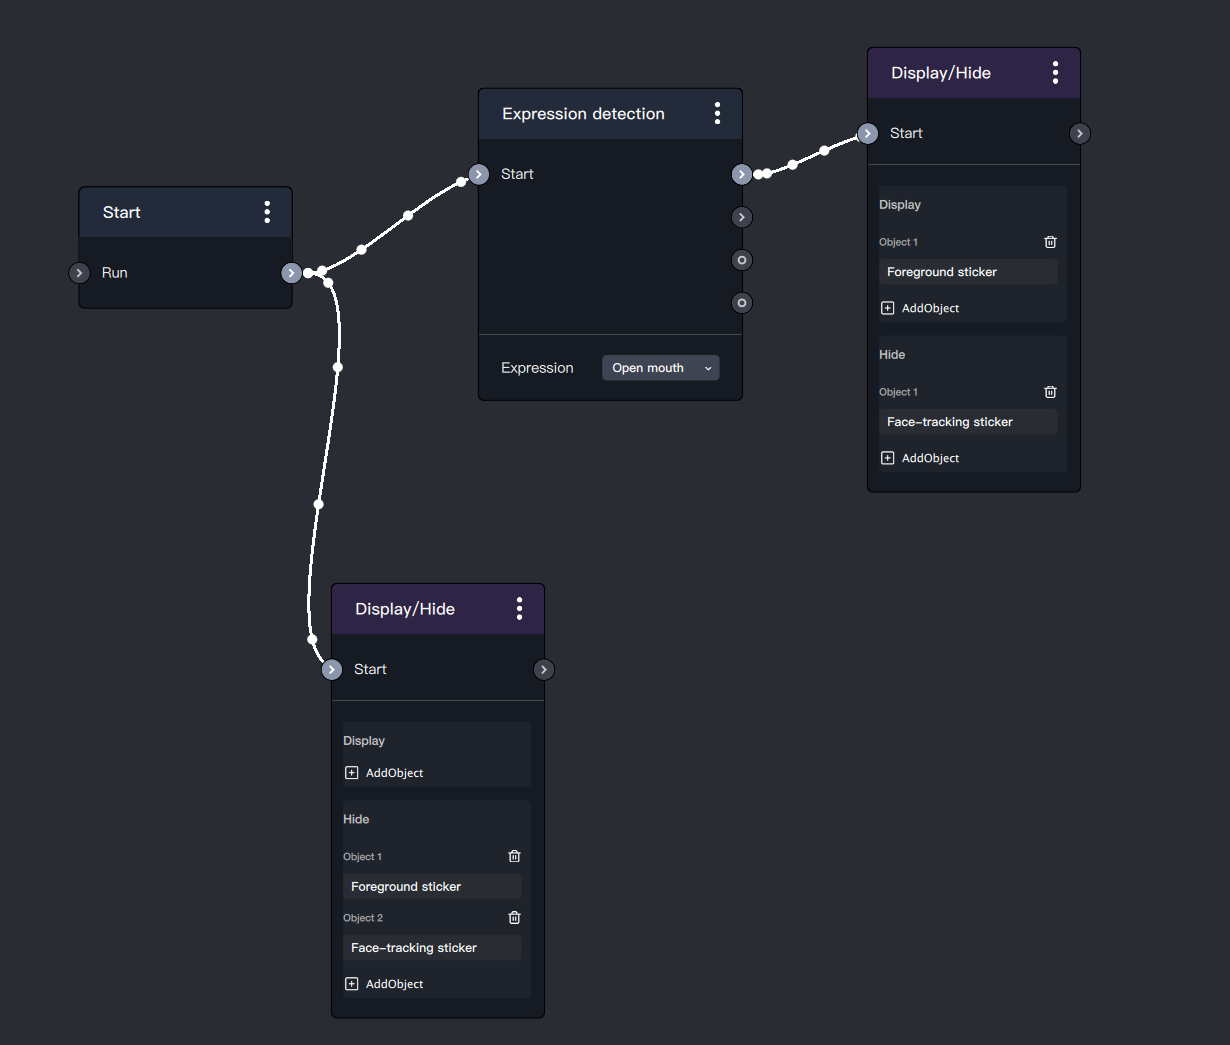Delete Object 2 Face-tracking sticker in lower node
The image size is (1230, 1045).
tap(514, 917)
